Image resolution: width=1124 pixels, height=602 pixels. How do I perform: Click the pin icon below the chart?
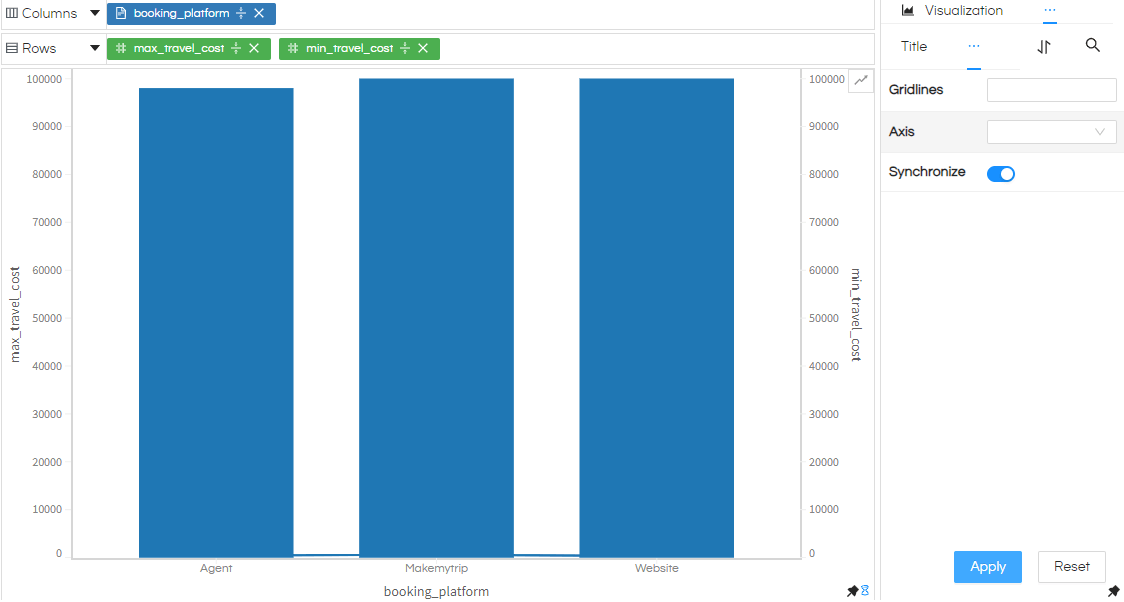coord(852,591)
